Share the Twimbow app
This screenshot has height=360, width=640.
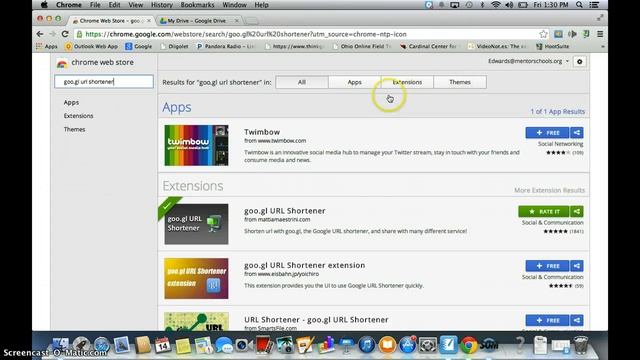click(577, 133)
